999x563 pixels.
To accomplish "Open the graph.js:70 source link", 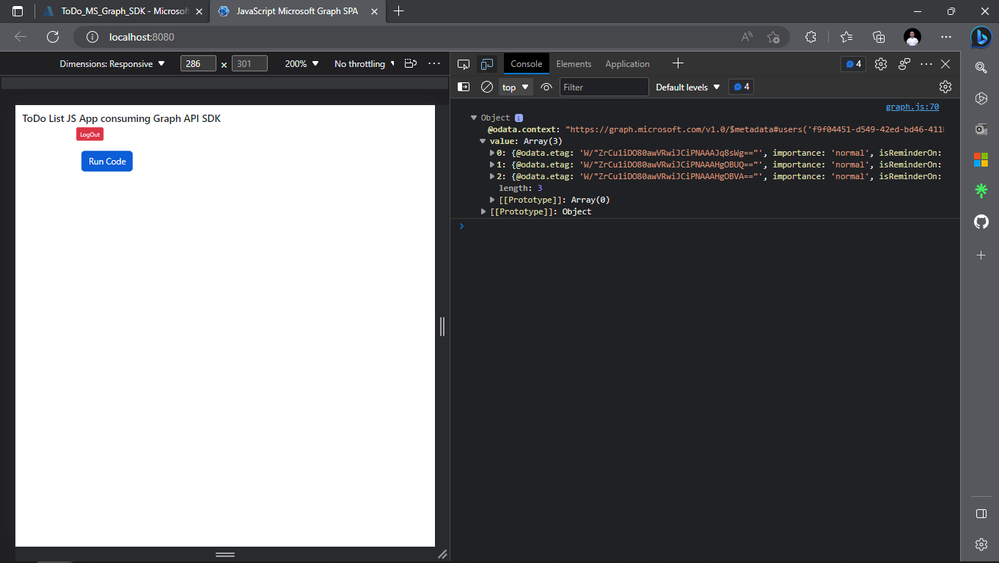I will point(912,106).
